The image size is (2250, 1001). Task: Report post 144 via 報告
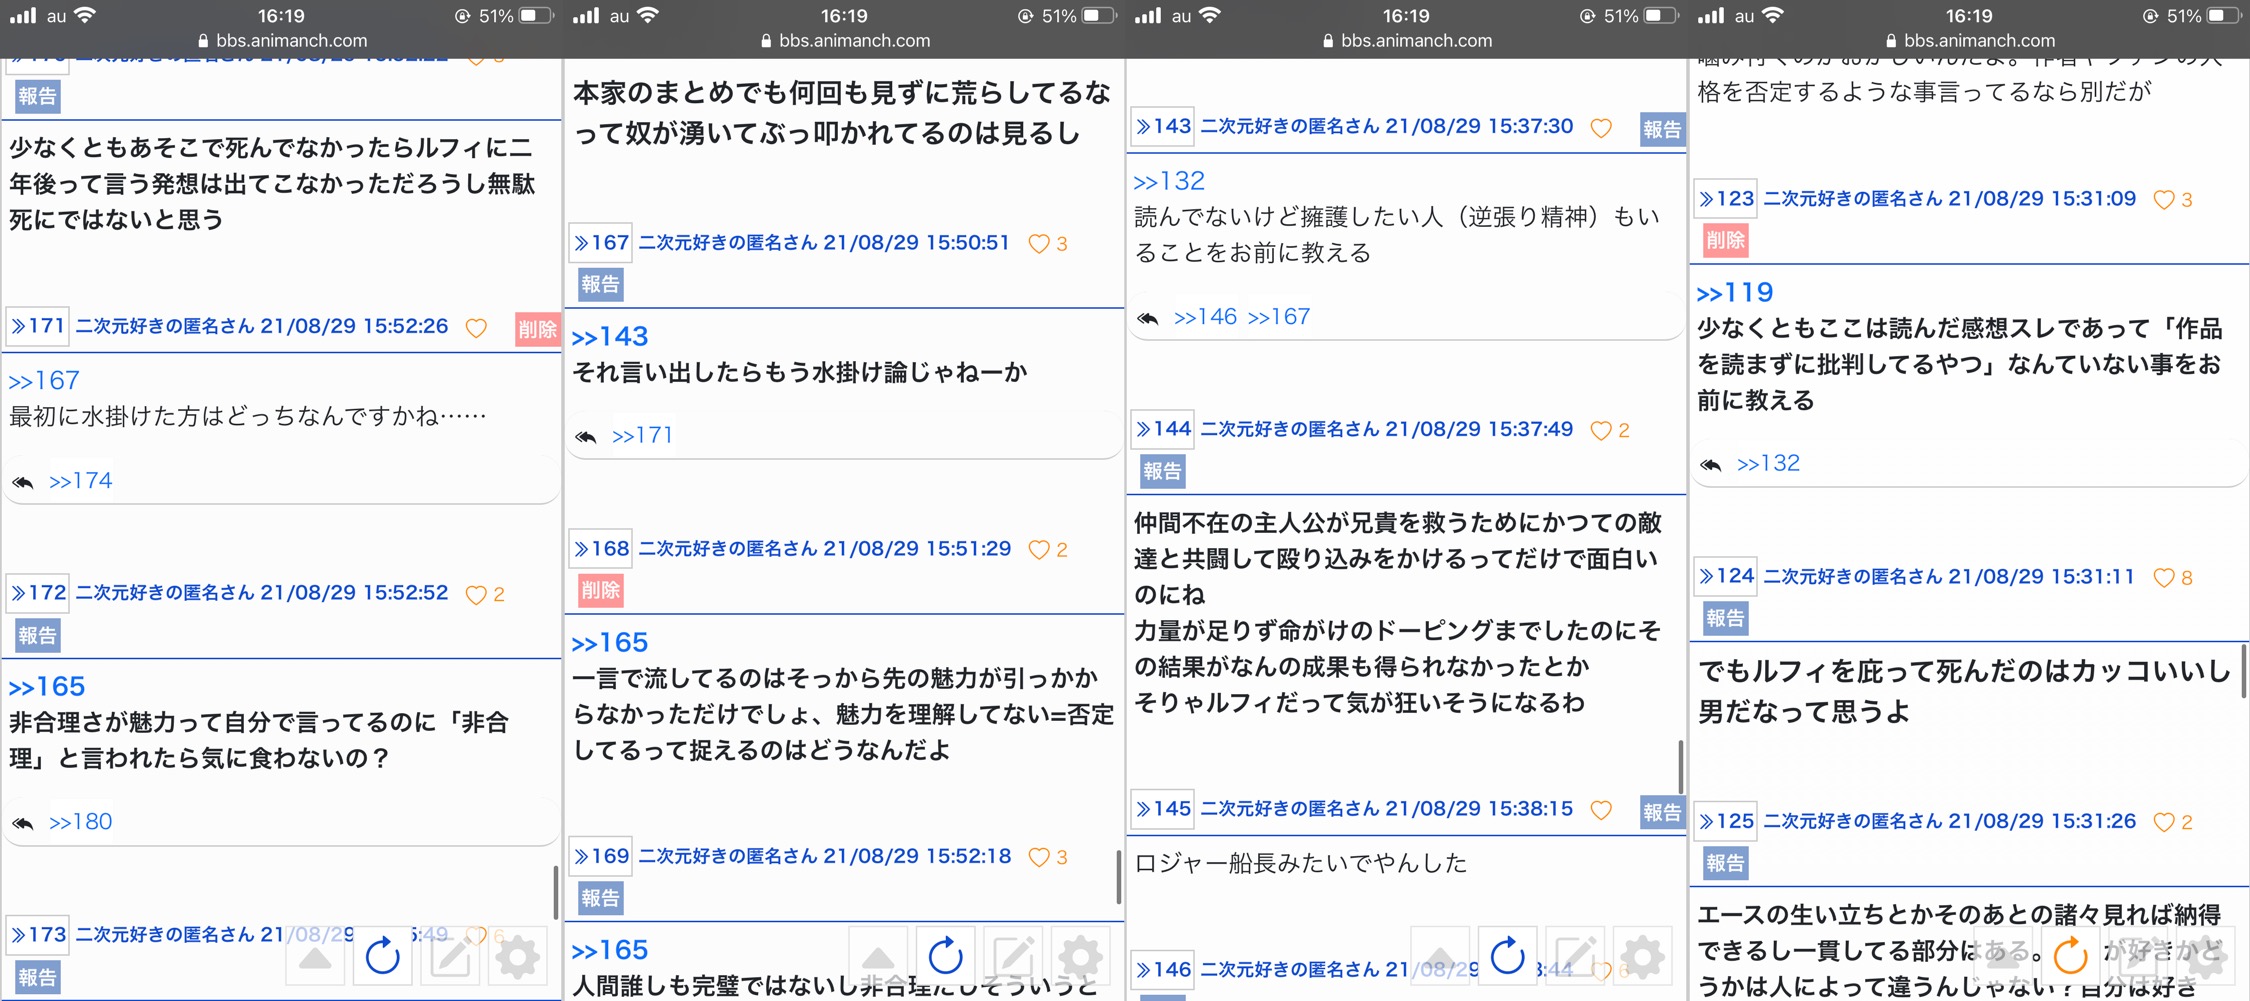point(1162,471)
